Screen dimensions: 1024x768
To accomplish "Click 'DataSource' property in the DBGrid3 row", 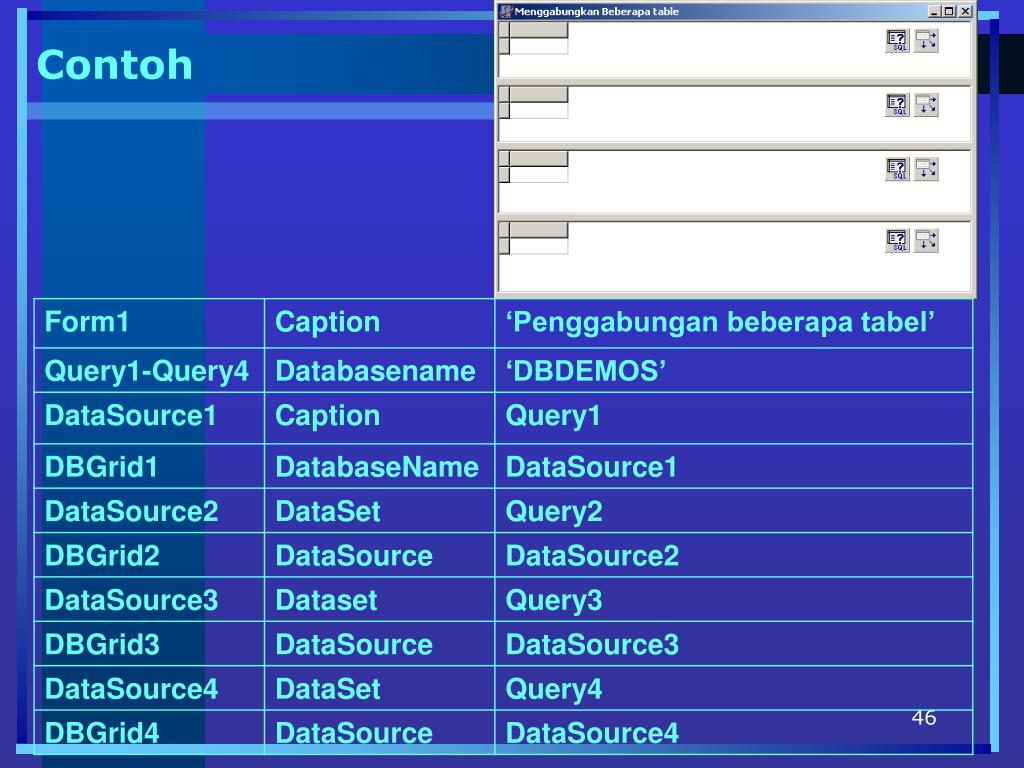I will click(379, 644).
